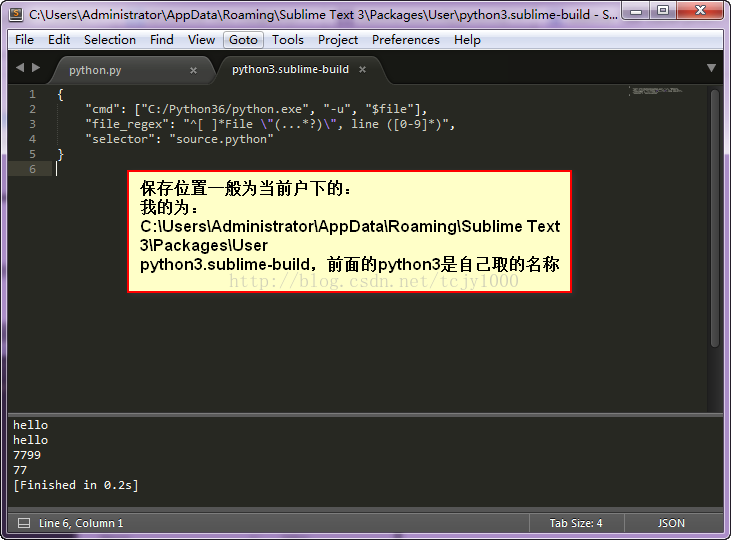Click the "file_regex" key in line 3
Screen dimensions: 731x540
[127, 124]
